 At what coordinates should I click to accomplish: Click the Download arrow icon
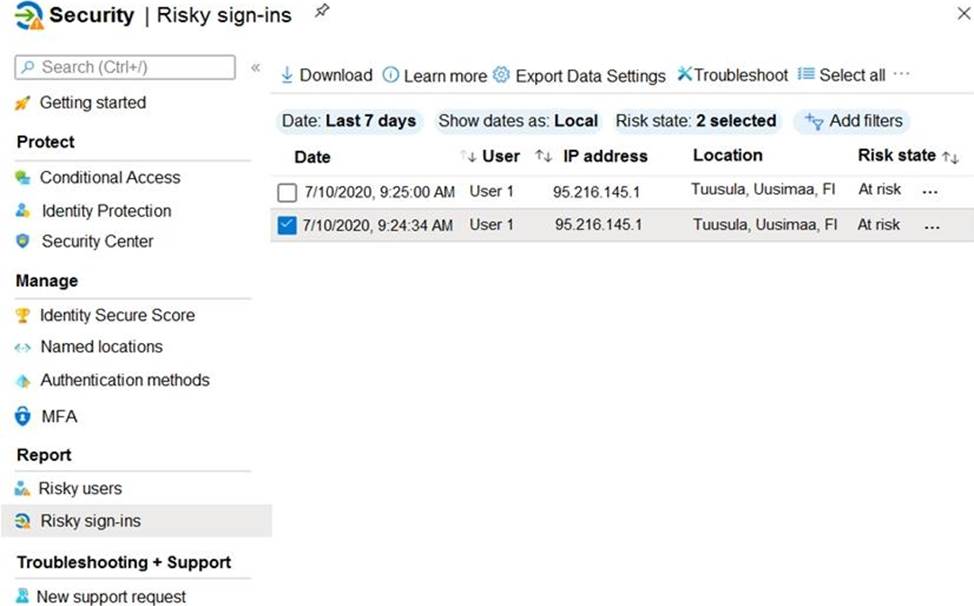point(287,75)
